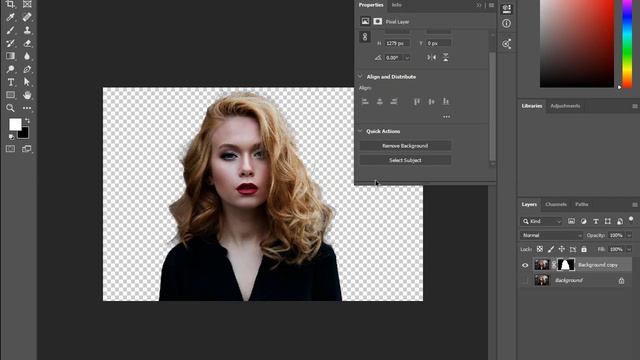Align top edges

click(x=417, y=102)
